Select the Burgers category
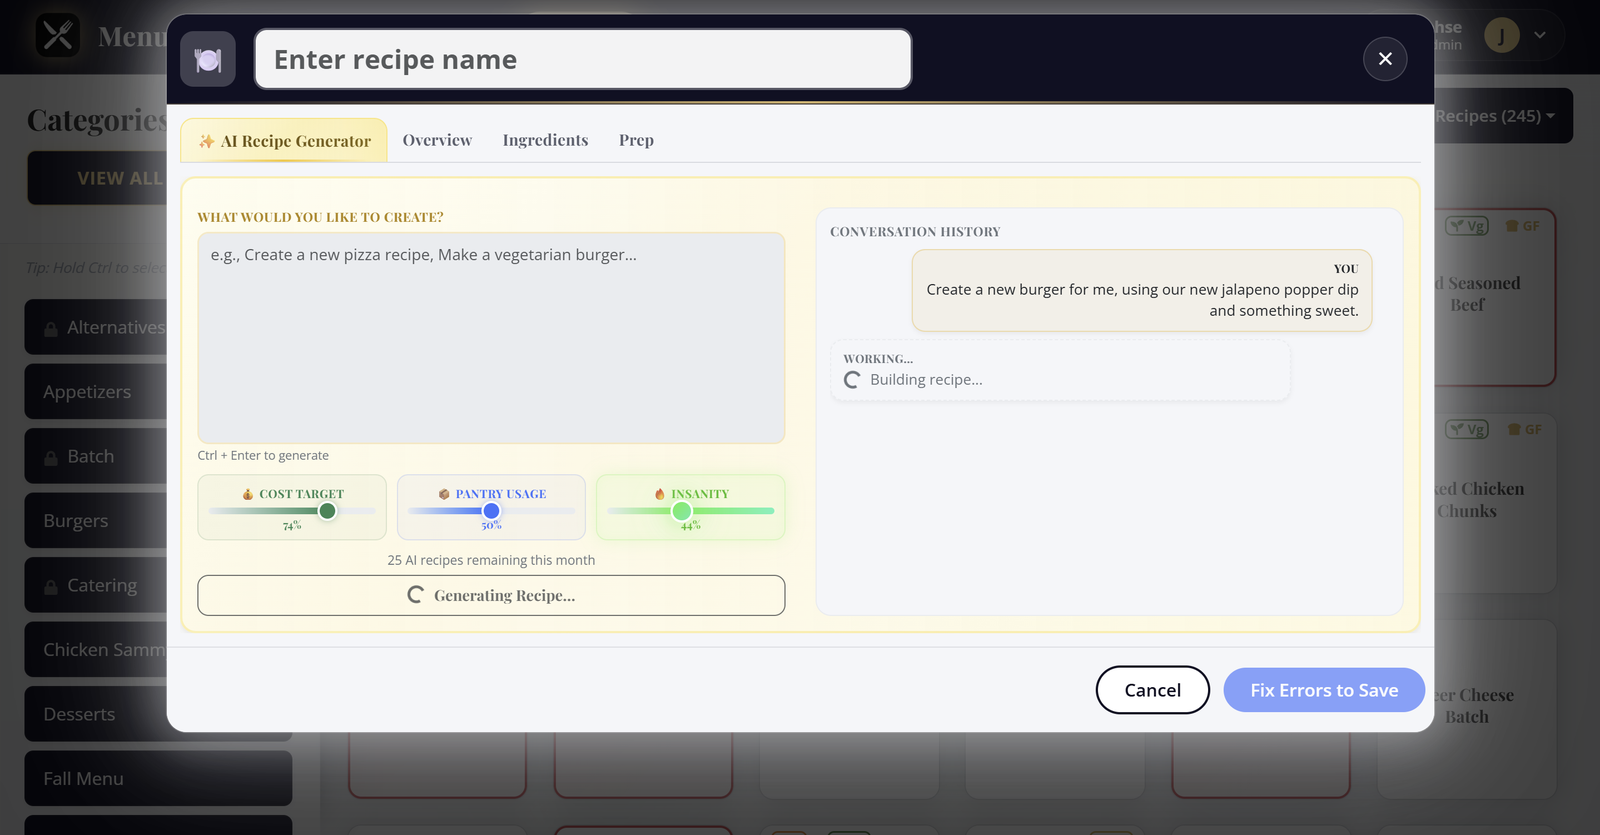This screenshot has height=835, width=1600. (96, 521)
